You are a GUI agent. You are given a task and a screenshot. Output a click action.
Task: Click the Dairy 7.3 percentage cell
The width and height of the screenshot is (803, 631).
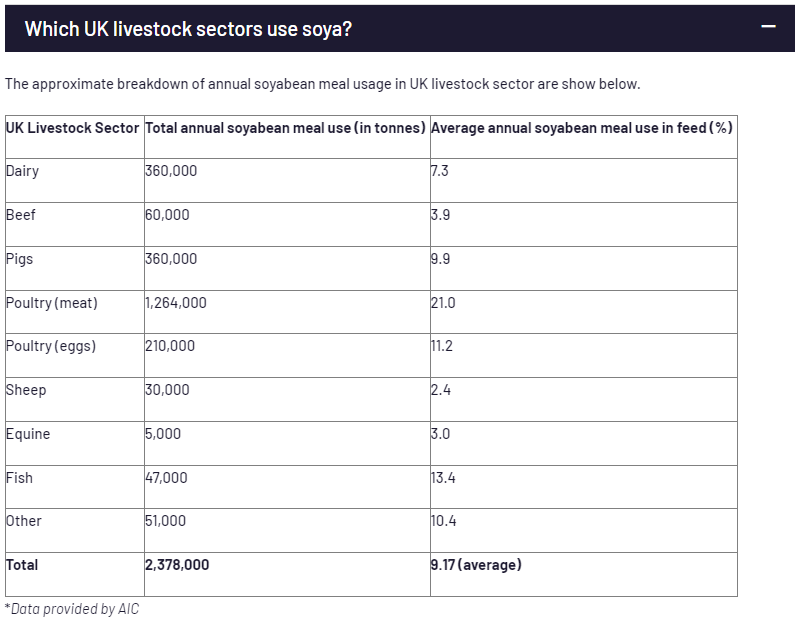point(440,171)
